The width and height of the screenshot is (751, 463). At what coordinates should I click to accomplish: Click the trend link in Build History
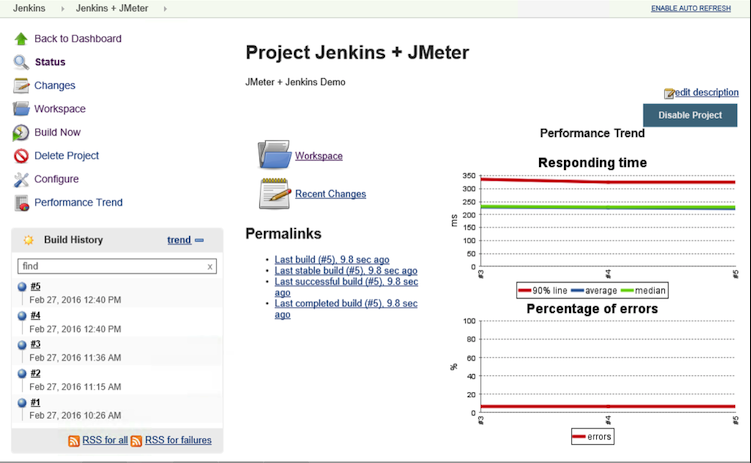point(179,240)
